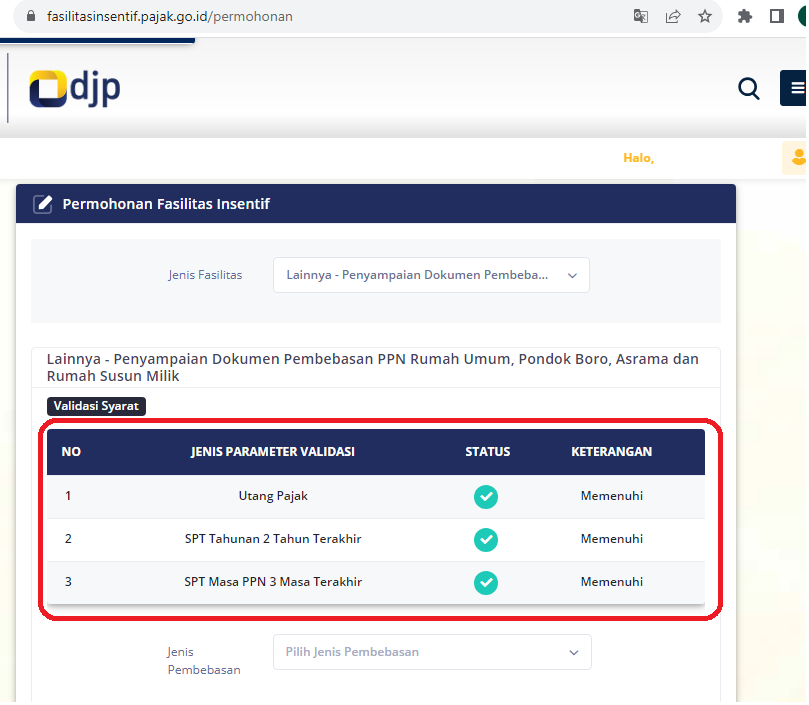Click the translate page icon in address bar
The height and width of the screenshot is (705, 809).
641,16
